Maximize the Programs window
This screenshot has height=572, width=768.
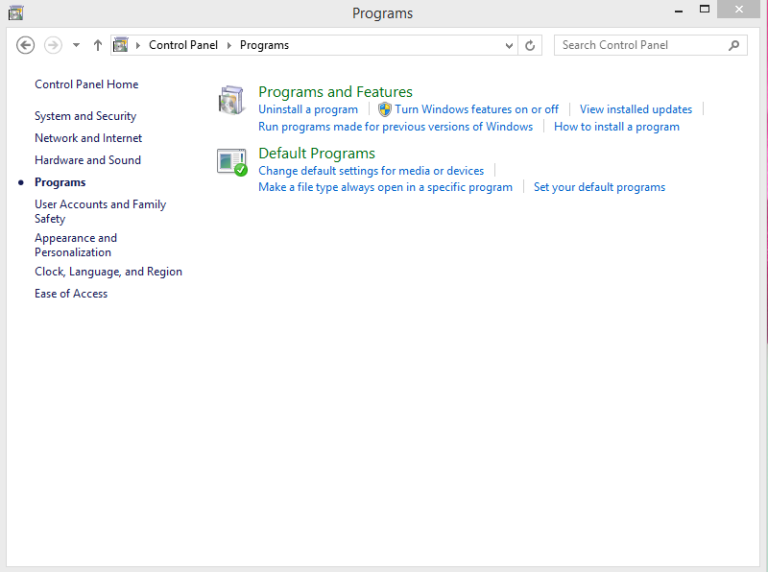(704, 9)
